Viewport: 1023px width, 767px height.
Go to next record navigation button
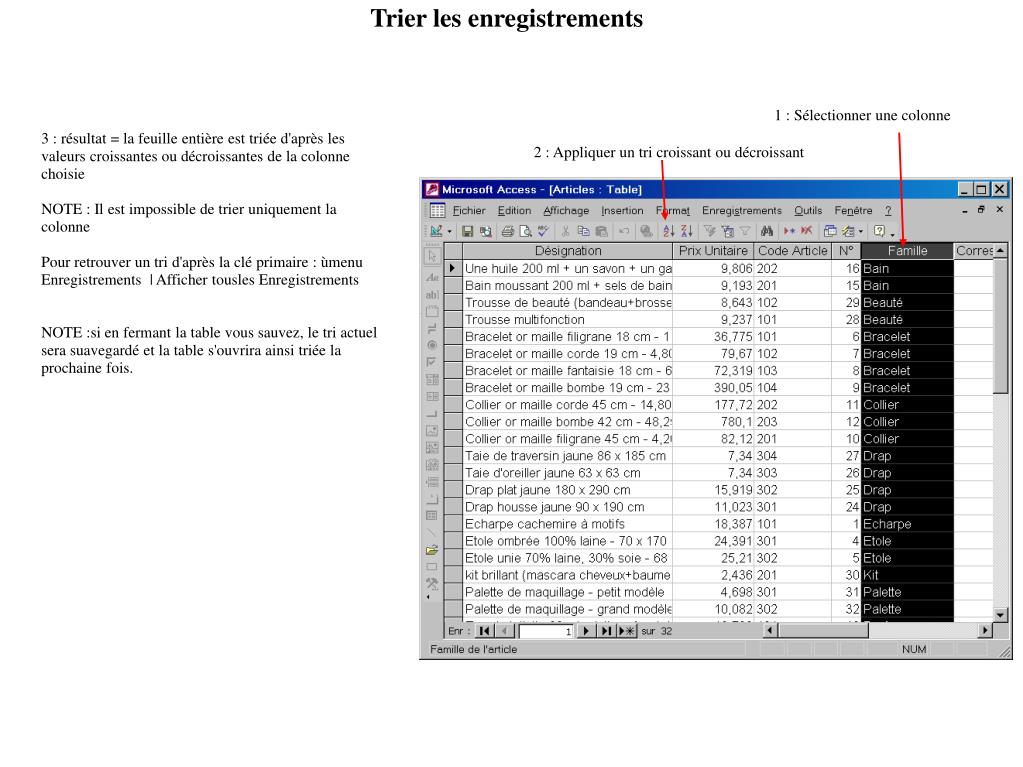[x=586, y=631]
